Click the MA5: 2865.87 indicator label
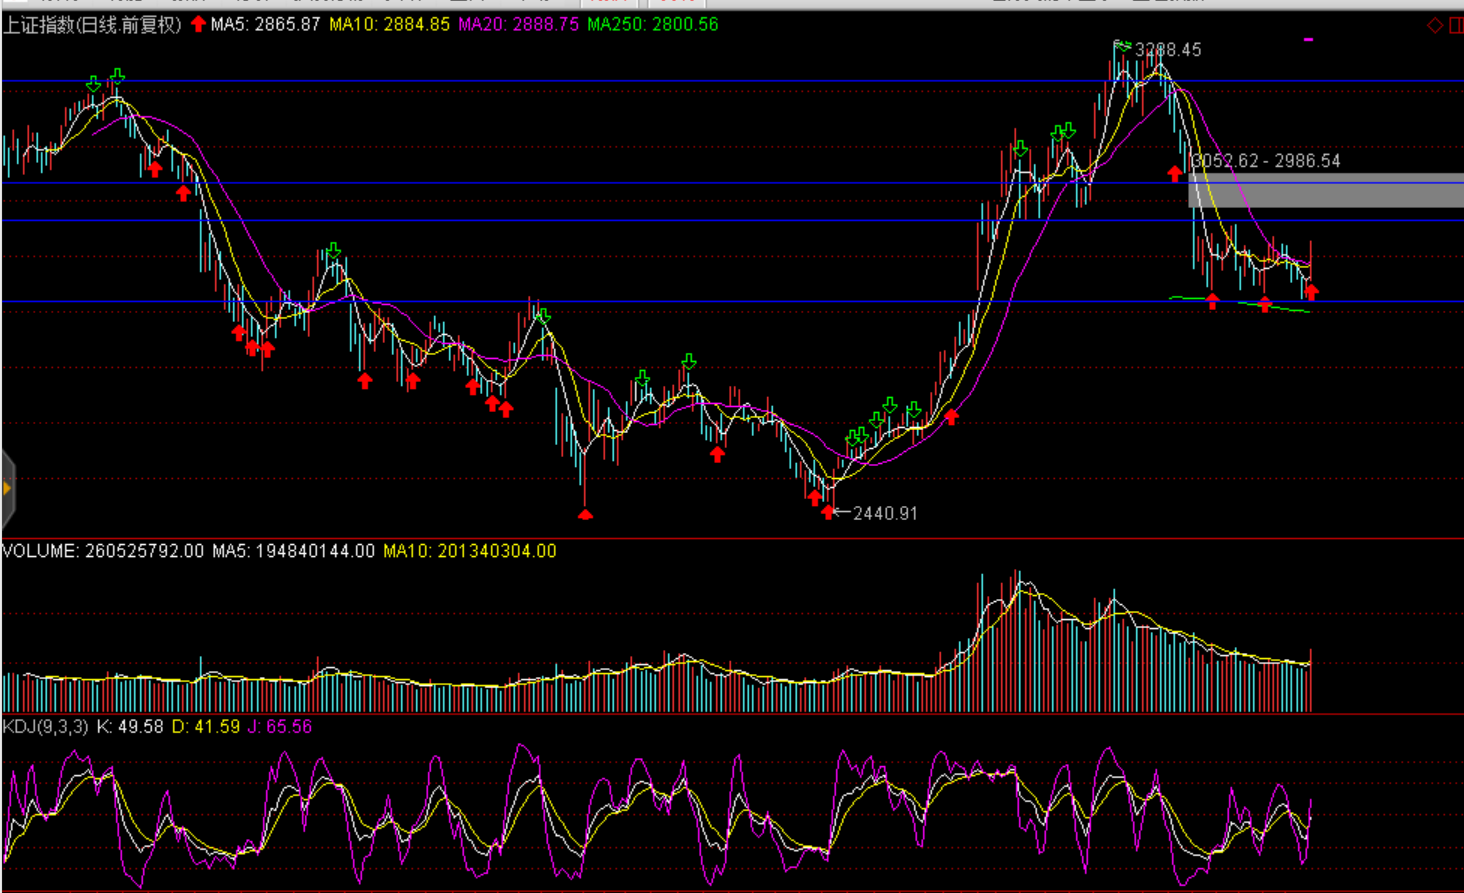 coord(265,25)
